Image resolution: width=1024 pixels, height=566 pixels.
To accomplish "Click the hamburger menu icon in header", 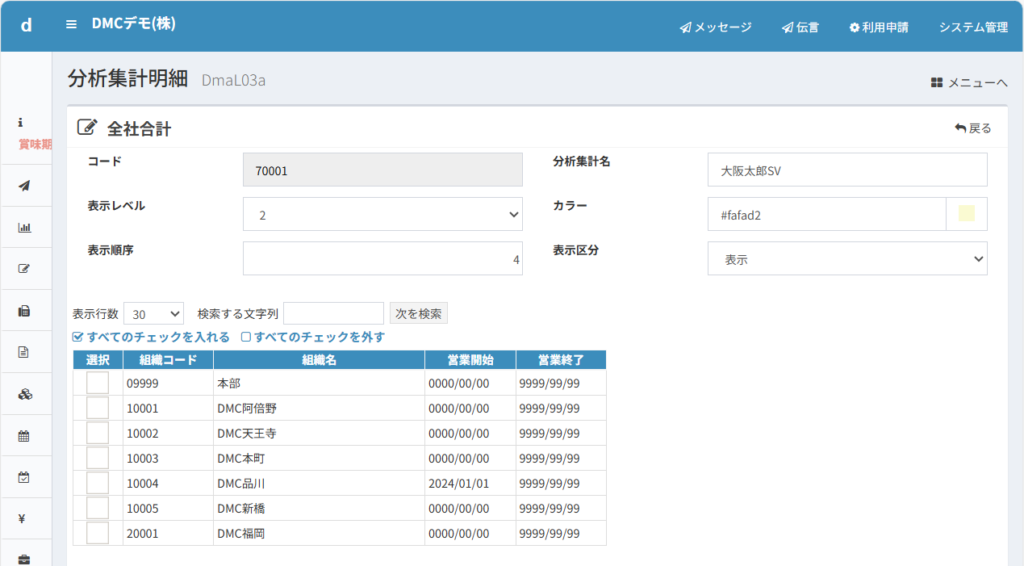I will click(71, 25).
